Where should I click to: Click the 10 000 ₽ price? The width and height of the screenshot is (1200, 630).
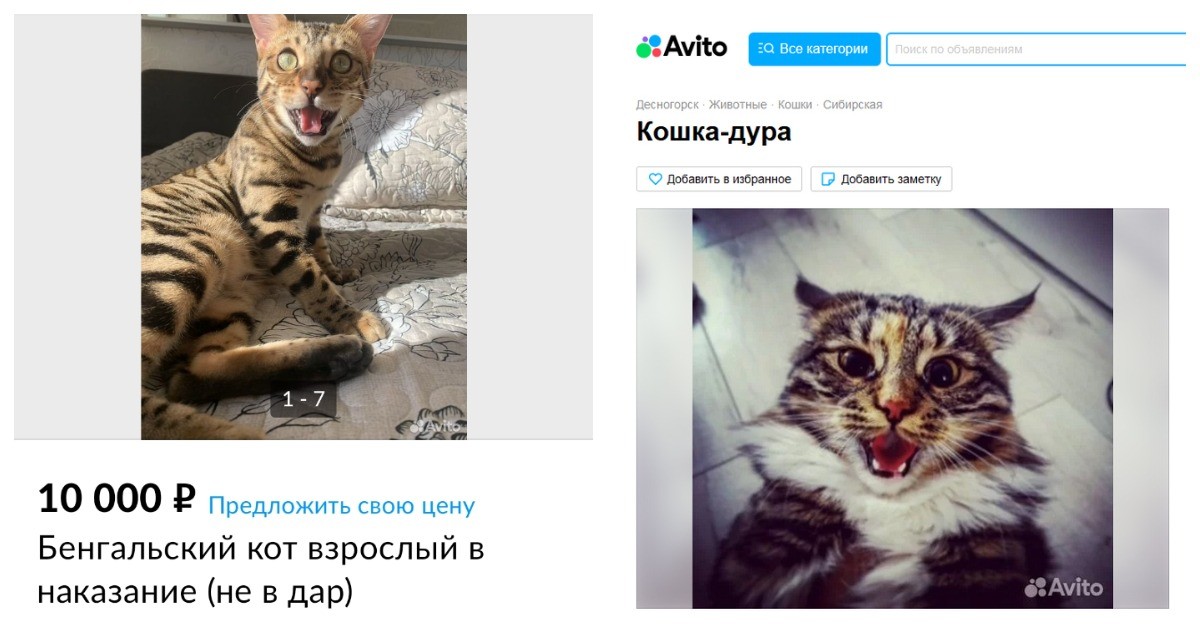(116, 498)
